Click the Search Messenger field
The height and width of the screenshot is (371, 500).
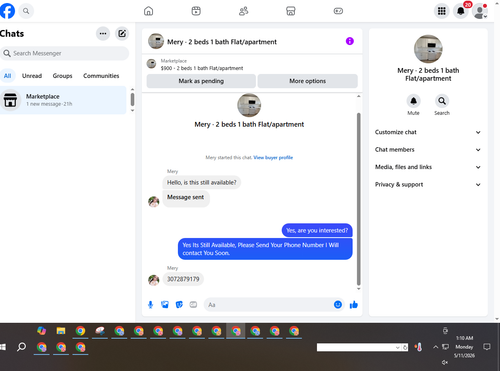point(65,53)
